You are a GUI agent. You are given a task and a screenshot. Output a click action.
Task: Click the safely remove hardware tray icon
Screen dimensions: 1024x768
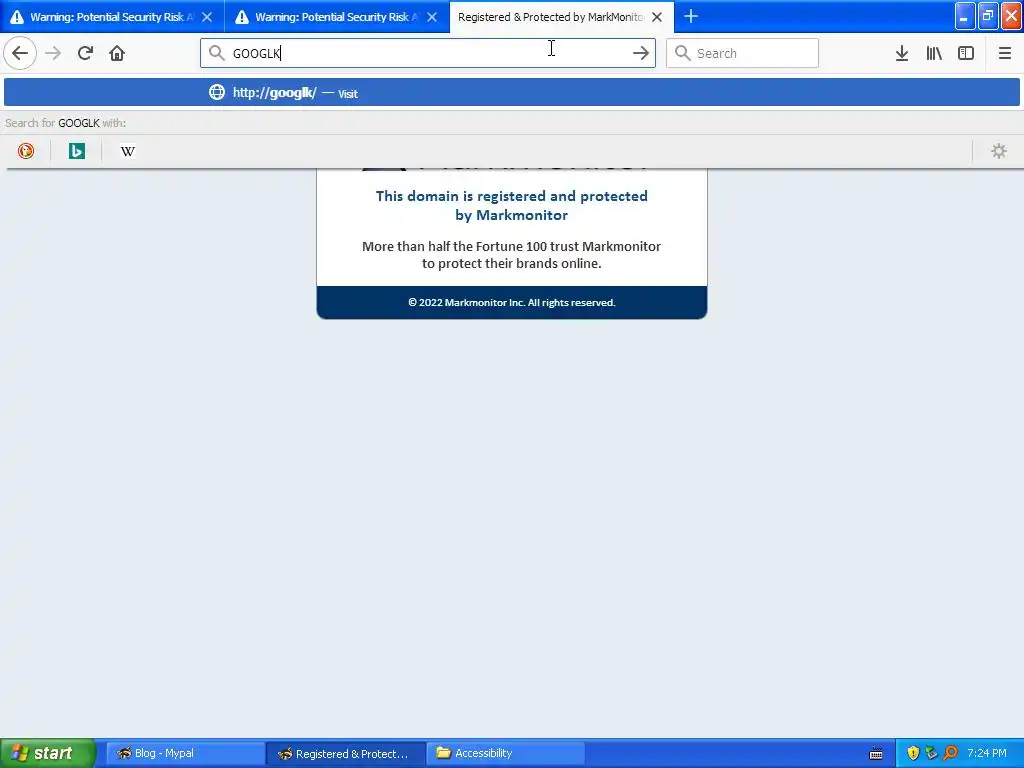click(x=931, y=753)
